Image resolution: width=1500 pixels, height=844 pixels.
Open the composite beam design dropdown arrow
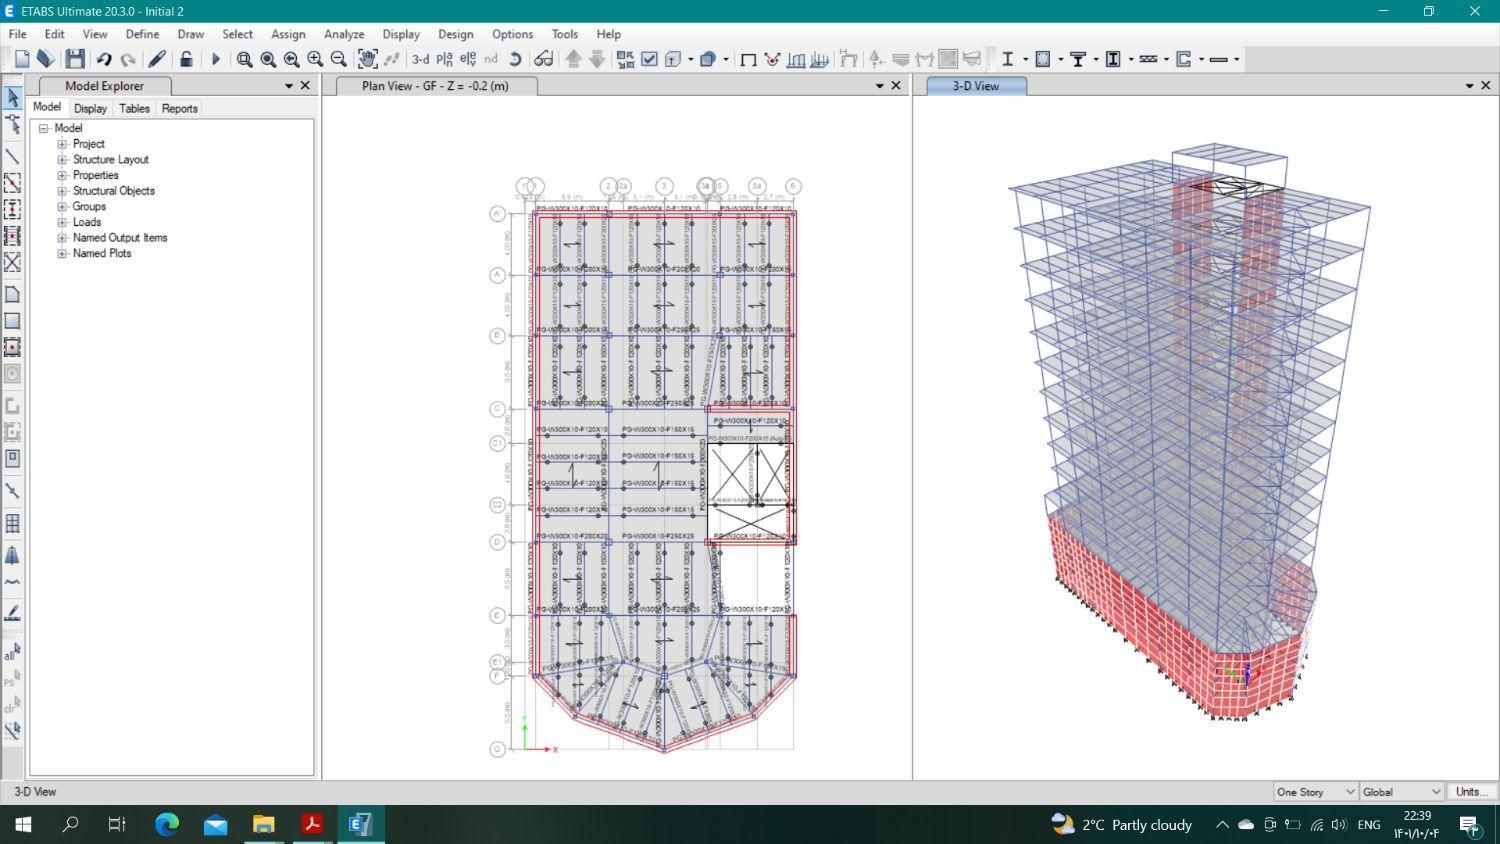tap(1095, 60)
